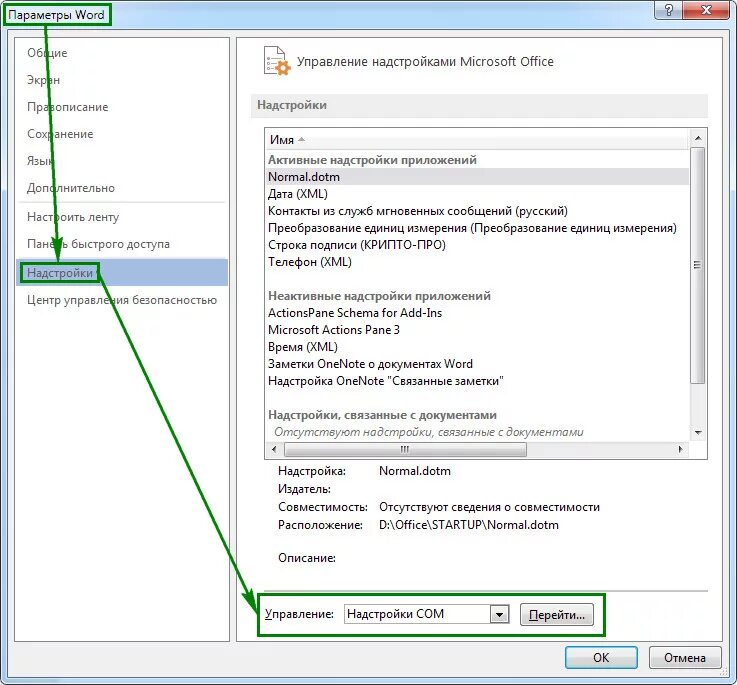Select the Normal.dotm add-in row
737x685 pixels.
click(477, 177)
